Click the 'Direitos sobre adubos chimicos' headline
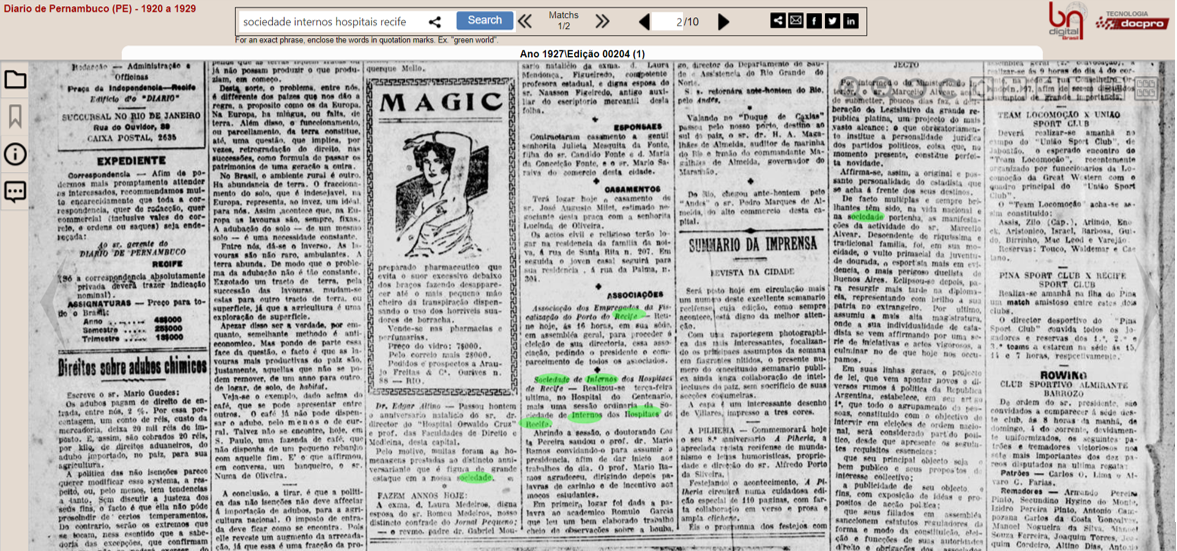The image size is (1177, 551). click(133, 367)
